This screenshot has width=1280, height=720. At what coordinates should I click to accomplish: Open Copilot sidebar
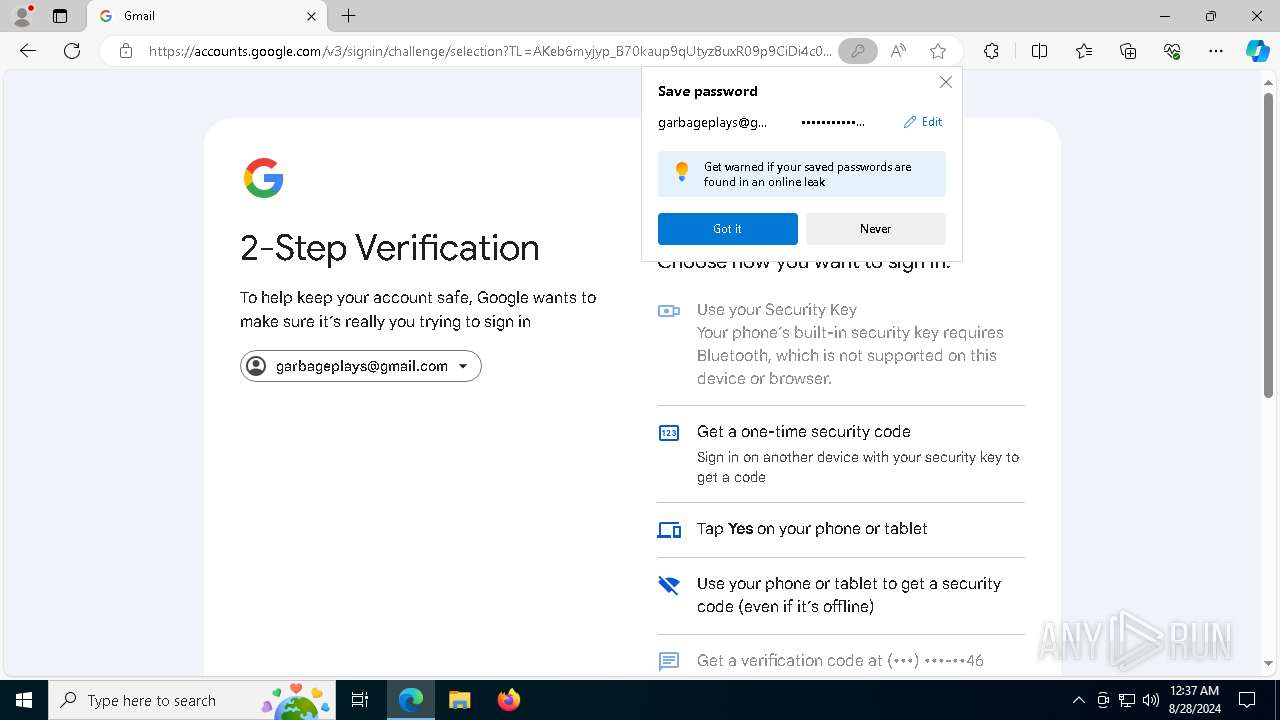[x=1257, y=51]
